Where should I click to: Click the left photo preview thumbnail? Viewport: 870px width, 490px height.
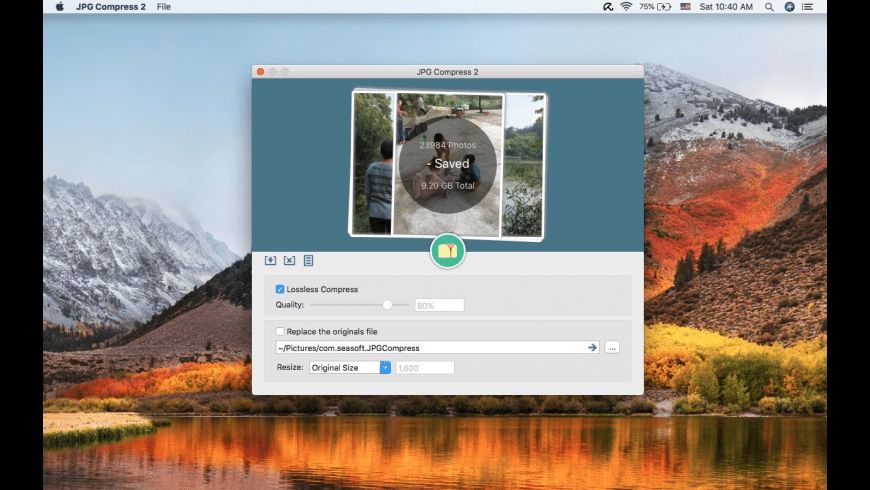373,163
